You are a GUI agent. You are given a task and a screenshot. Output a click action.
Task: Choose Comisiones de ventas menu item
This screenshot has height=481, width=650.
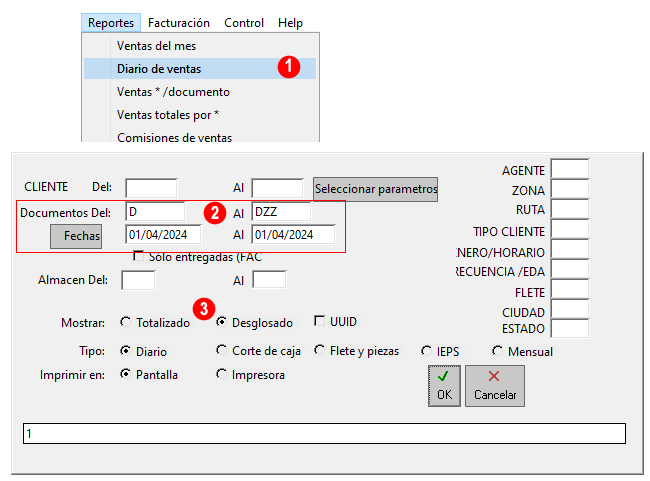coord(174,138)
